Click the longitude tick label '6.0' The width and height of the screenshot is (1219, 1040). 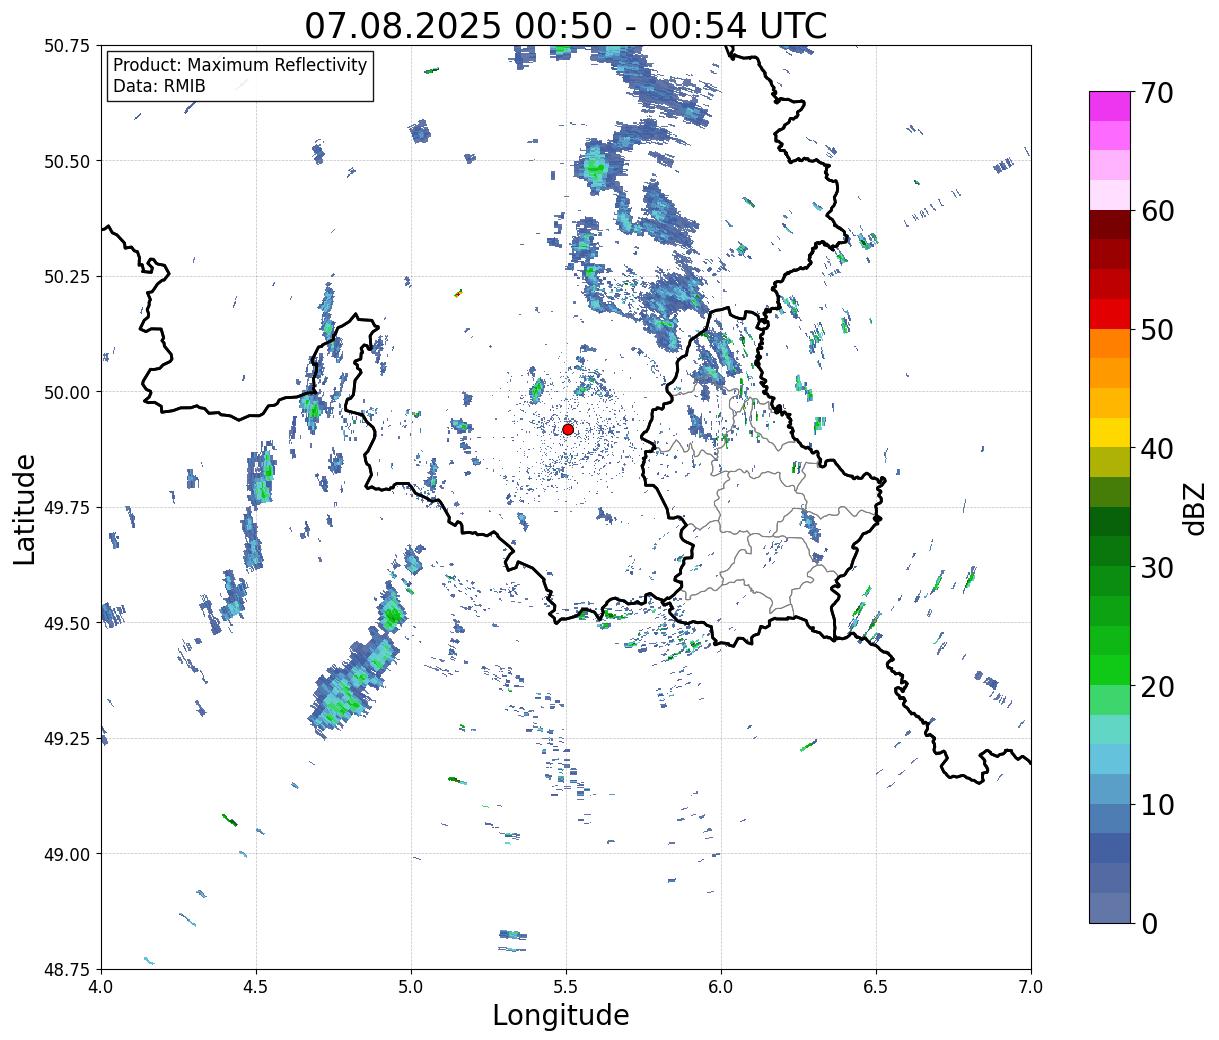(x=721, y=987)
